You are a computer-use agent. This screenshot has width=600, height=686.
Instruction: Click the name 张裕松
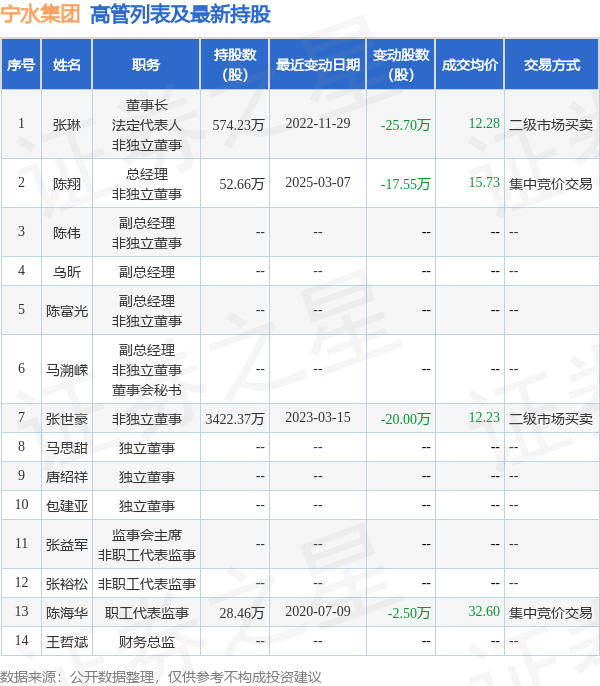(x=67, y=584)
